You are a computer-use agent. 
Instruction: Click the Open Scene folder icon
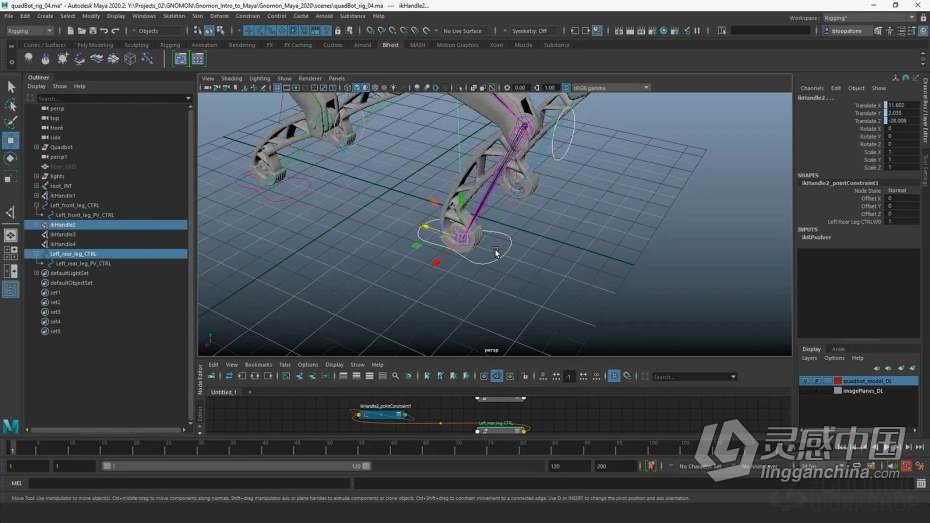pyautogui.click(x=81, y=31)
